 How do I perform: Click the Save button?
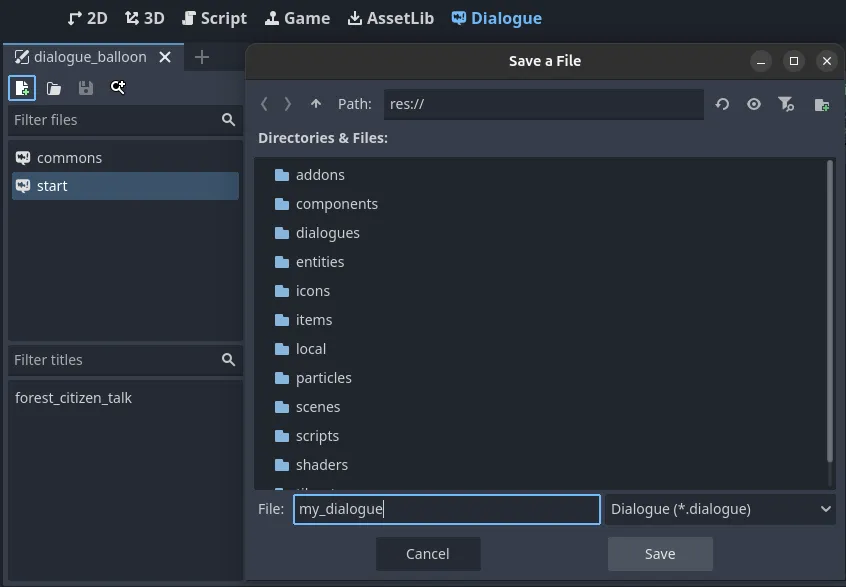[660, 553]
